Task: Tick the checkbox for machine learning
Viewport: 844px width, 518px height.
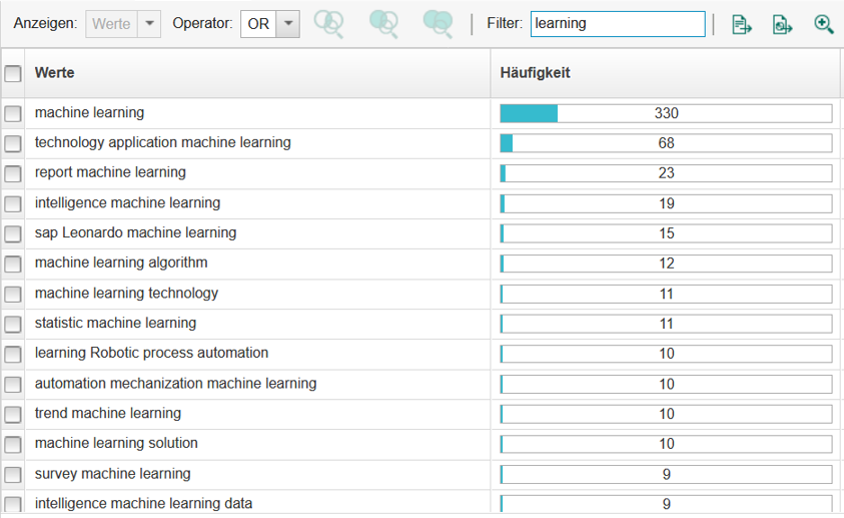Action: [x=13, y=114]
